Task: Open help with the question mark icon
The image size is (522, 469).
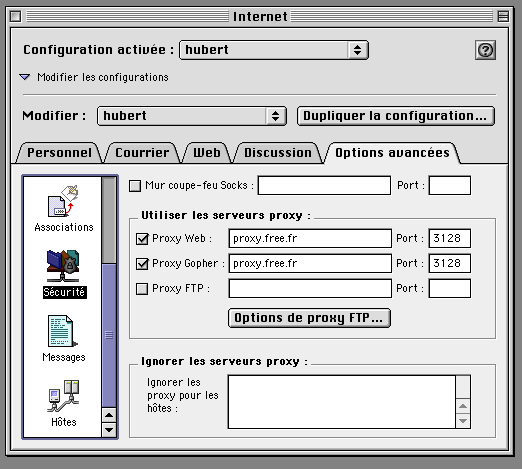Action: point(485,50)
